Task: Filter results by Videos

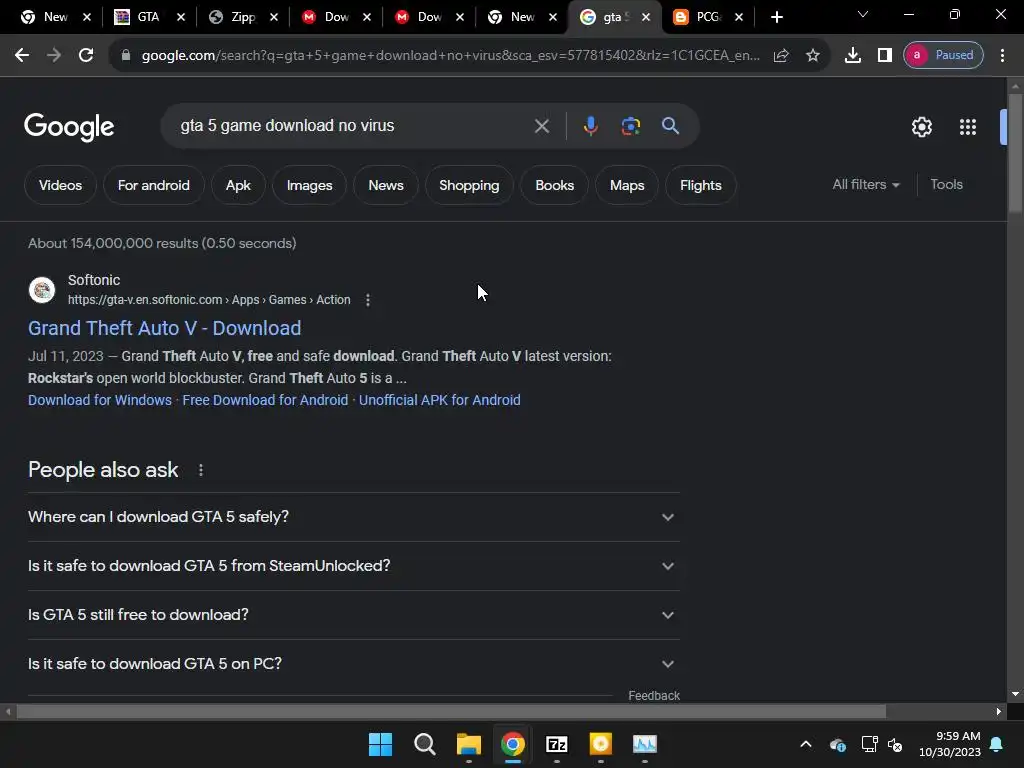Action: (60, 185)
